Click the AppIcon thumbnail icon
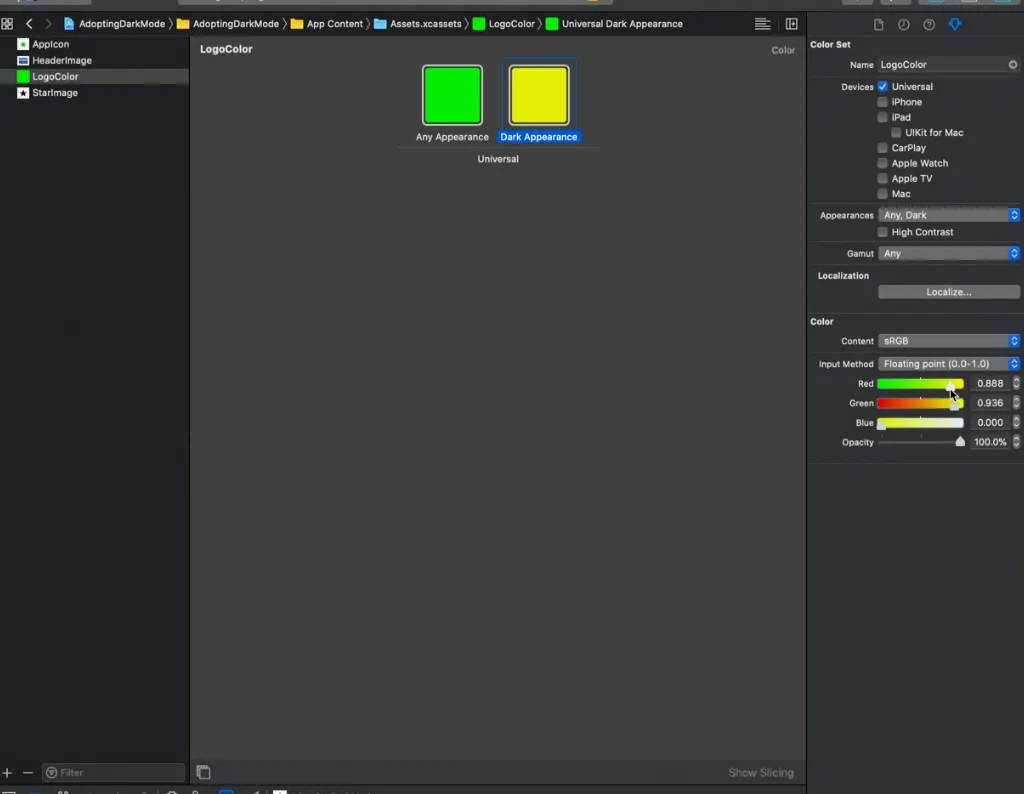 tap(23, 44)
